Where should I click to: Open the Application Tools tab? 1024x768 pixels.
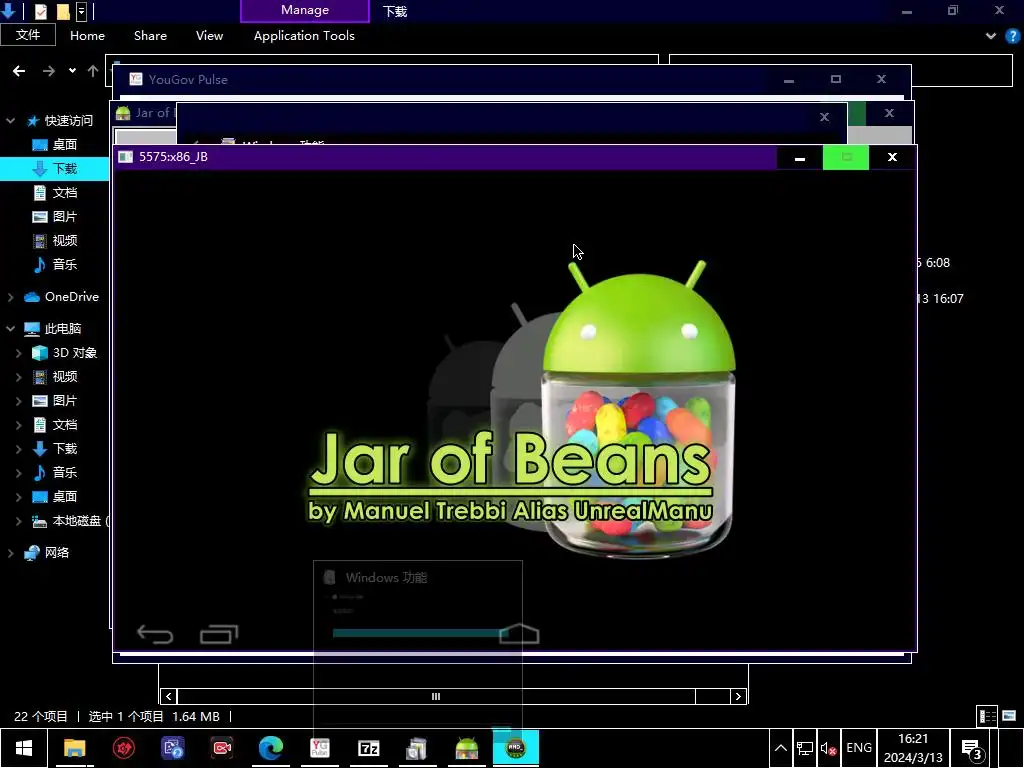coord(304,36)
